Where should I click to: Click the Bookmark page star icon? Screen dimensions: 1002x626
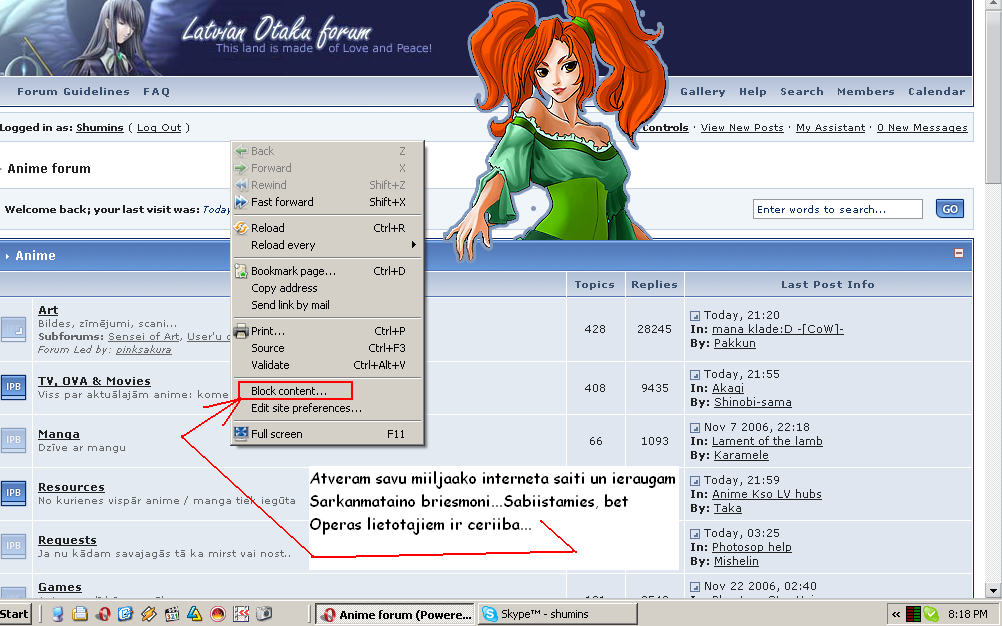pos(241,271)
